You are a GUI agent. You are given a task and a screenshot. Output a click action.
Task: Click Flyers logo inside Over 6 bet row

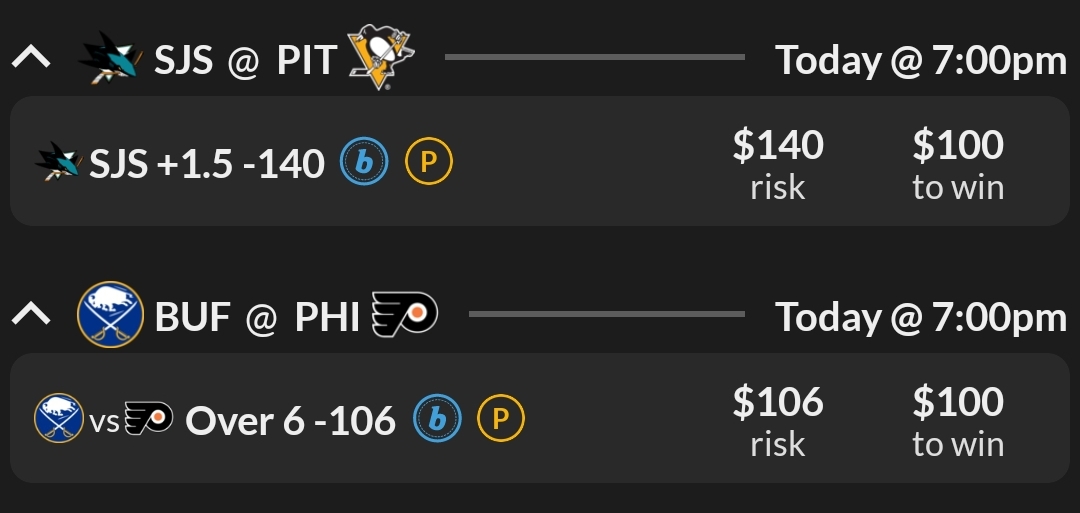[x=149, y=419]
